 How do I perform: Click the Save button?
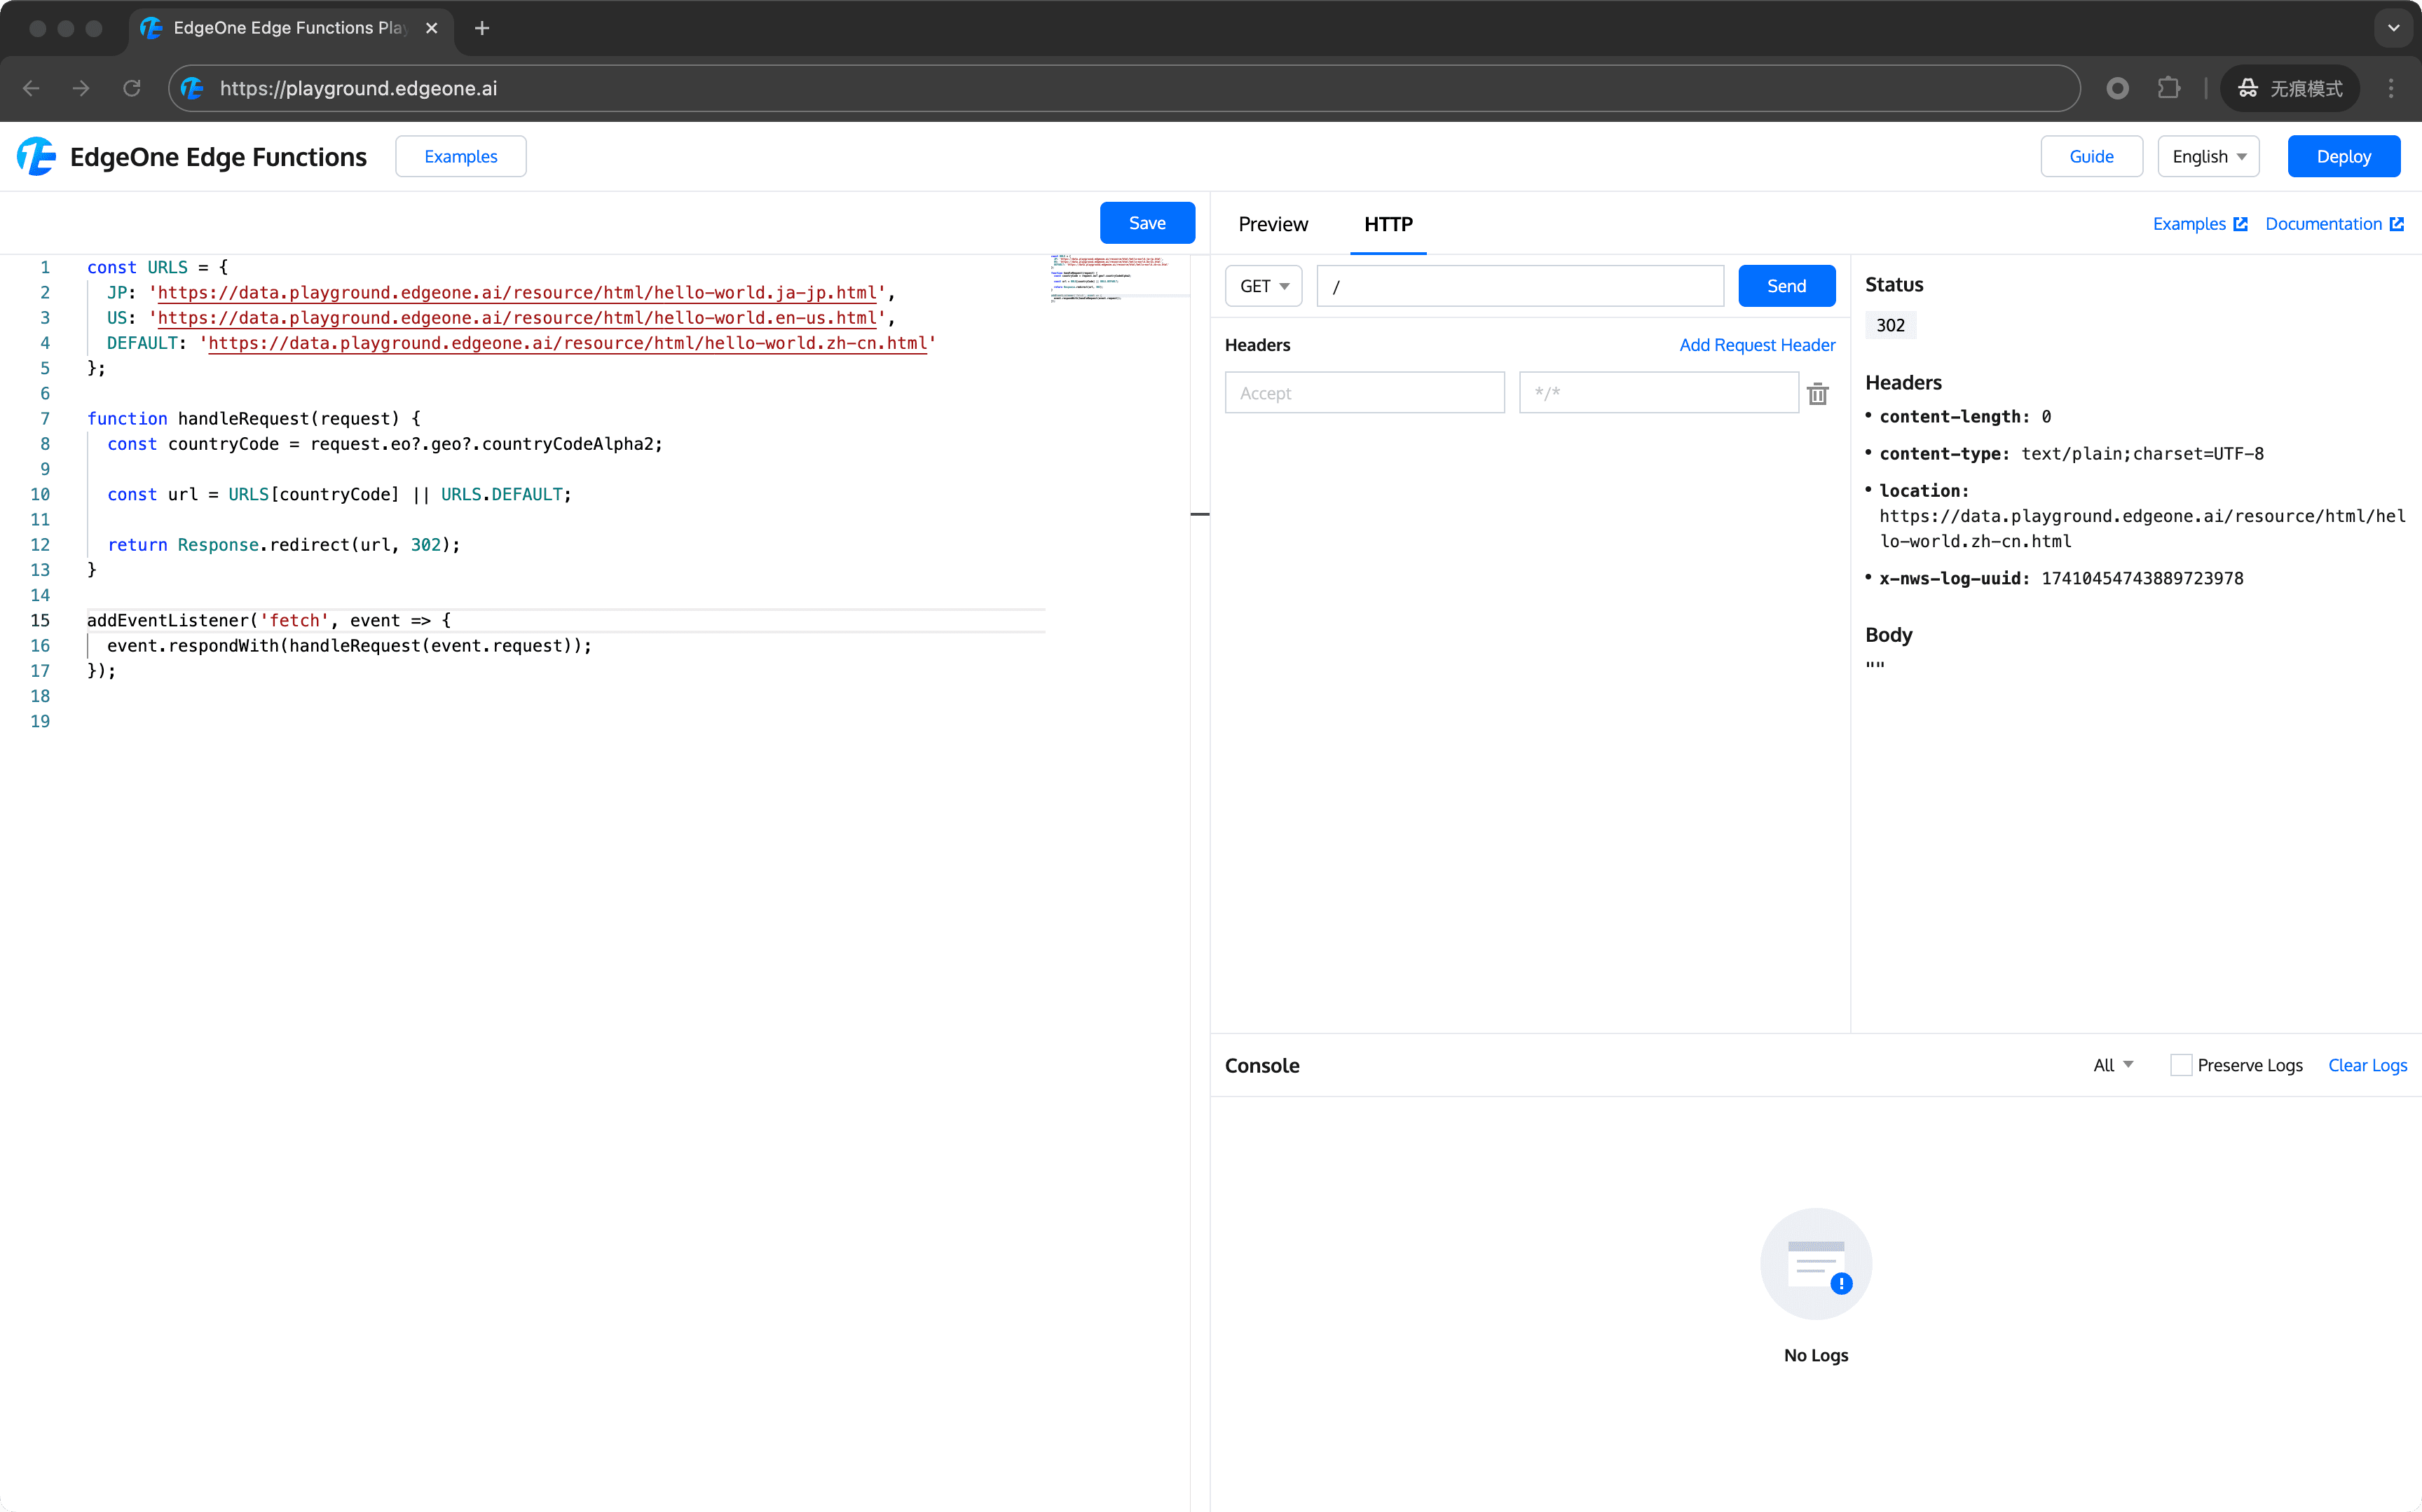click(x=1147, y=223)
